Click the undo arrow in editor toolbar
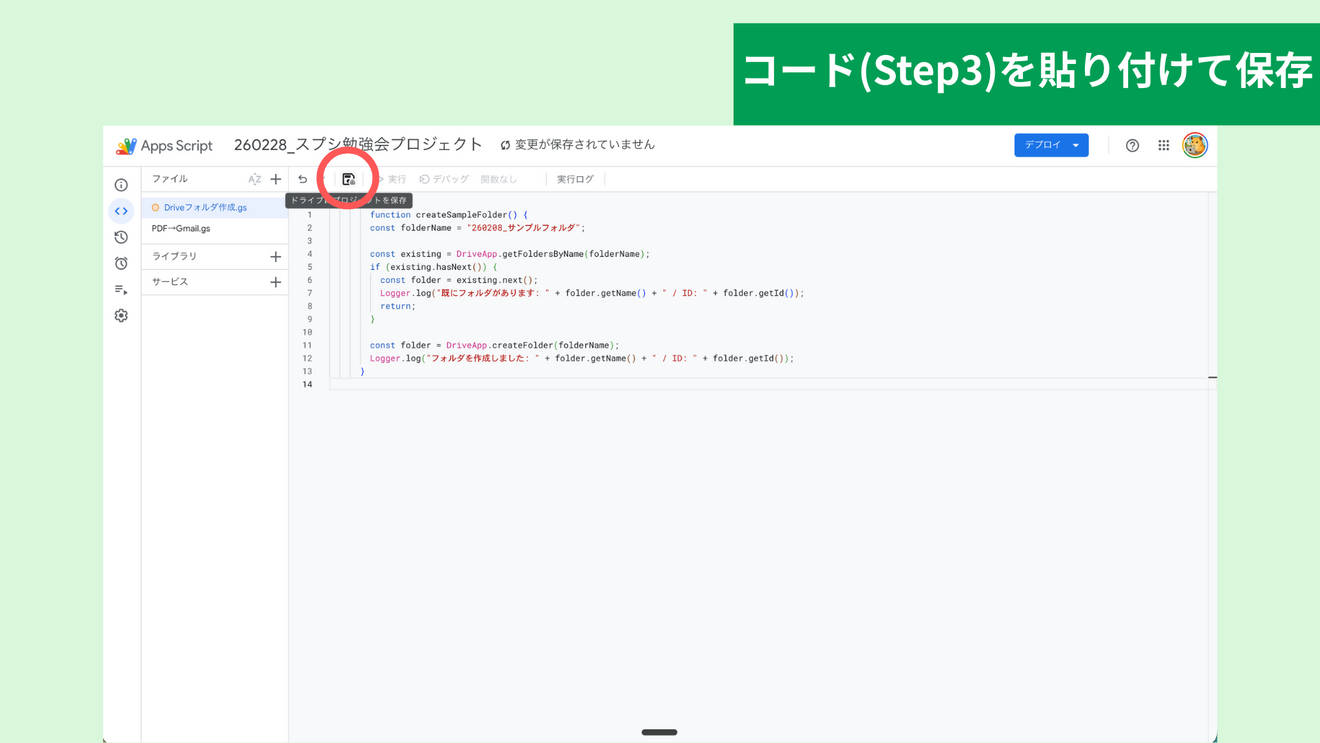The height and width of the screenshot is (743, 1320). pos(303,179)
